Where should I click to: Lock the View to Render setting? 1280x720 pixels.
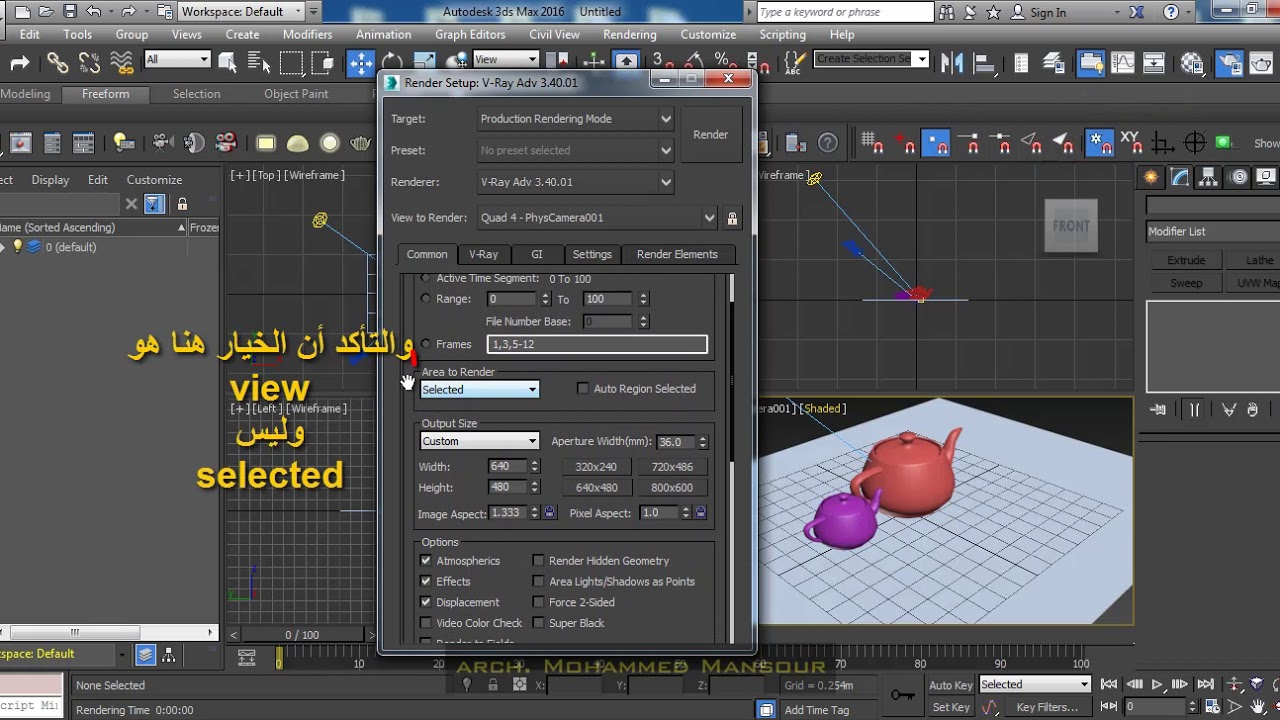tap(732, 218)
